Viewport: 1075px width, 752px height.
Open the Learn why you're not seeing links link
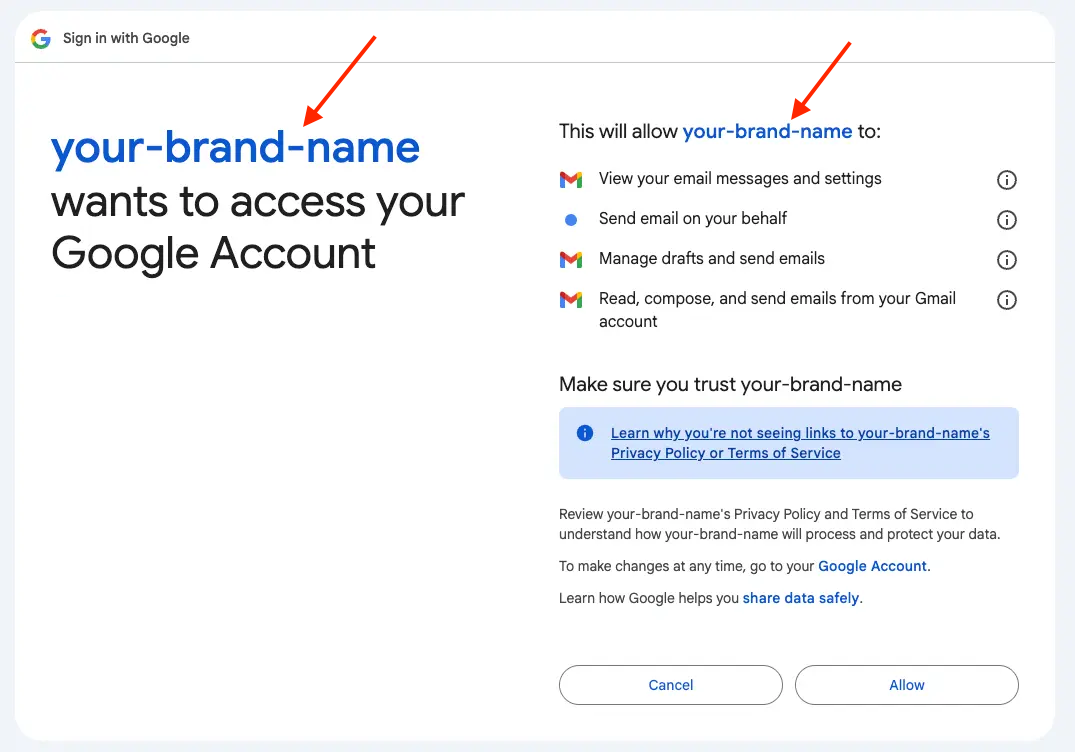point(800,443)
